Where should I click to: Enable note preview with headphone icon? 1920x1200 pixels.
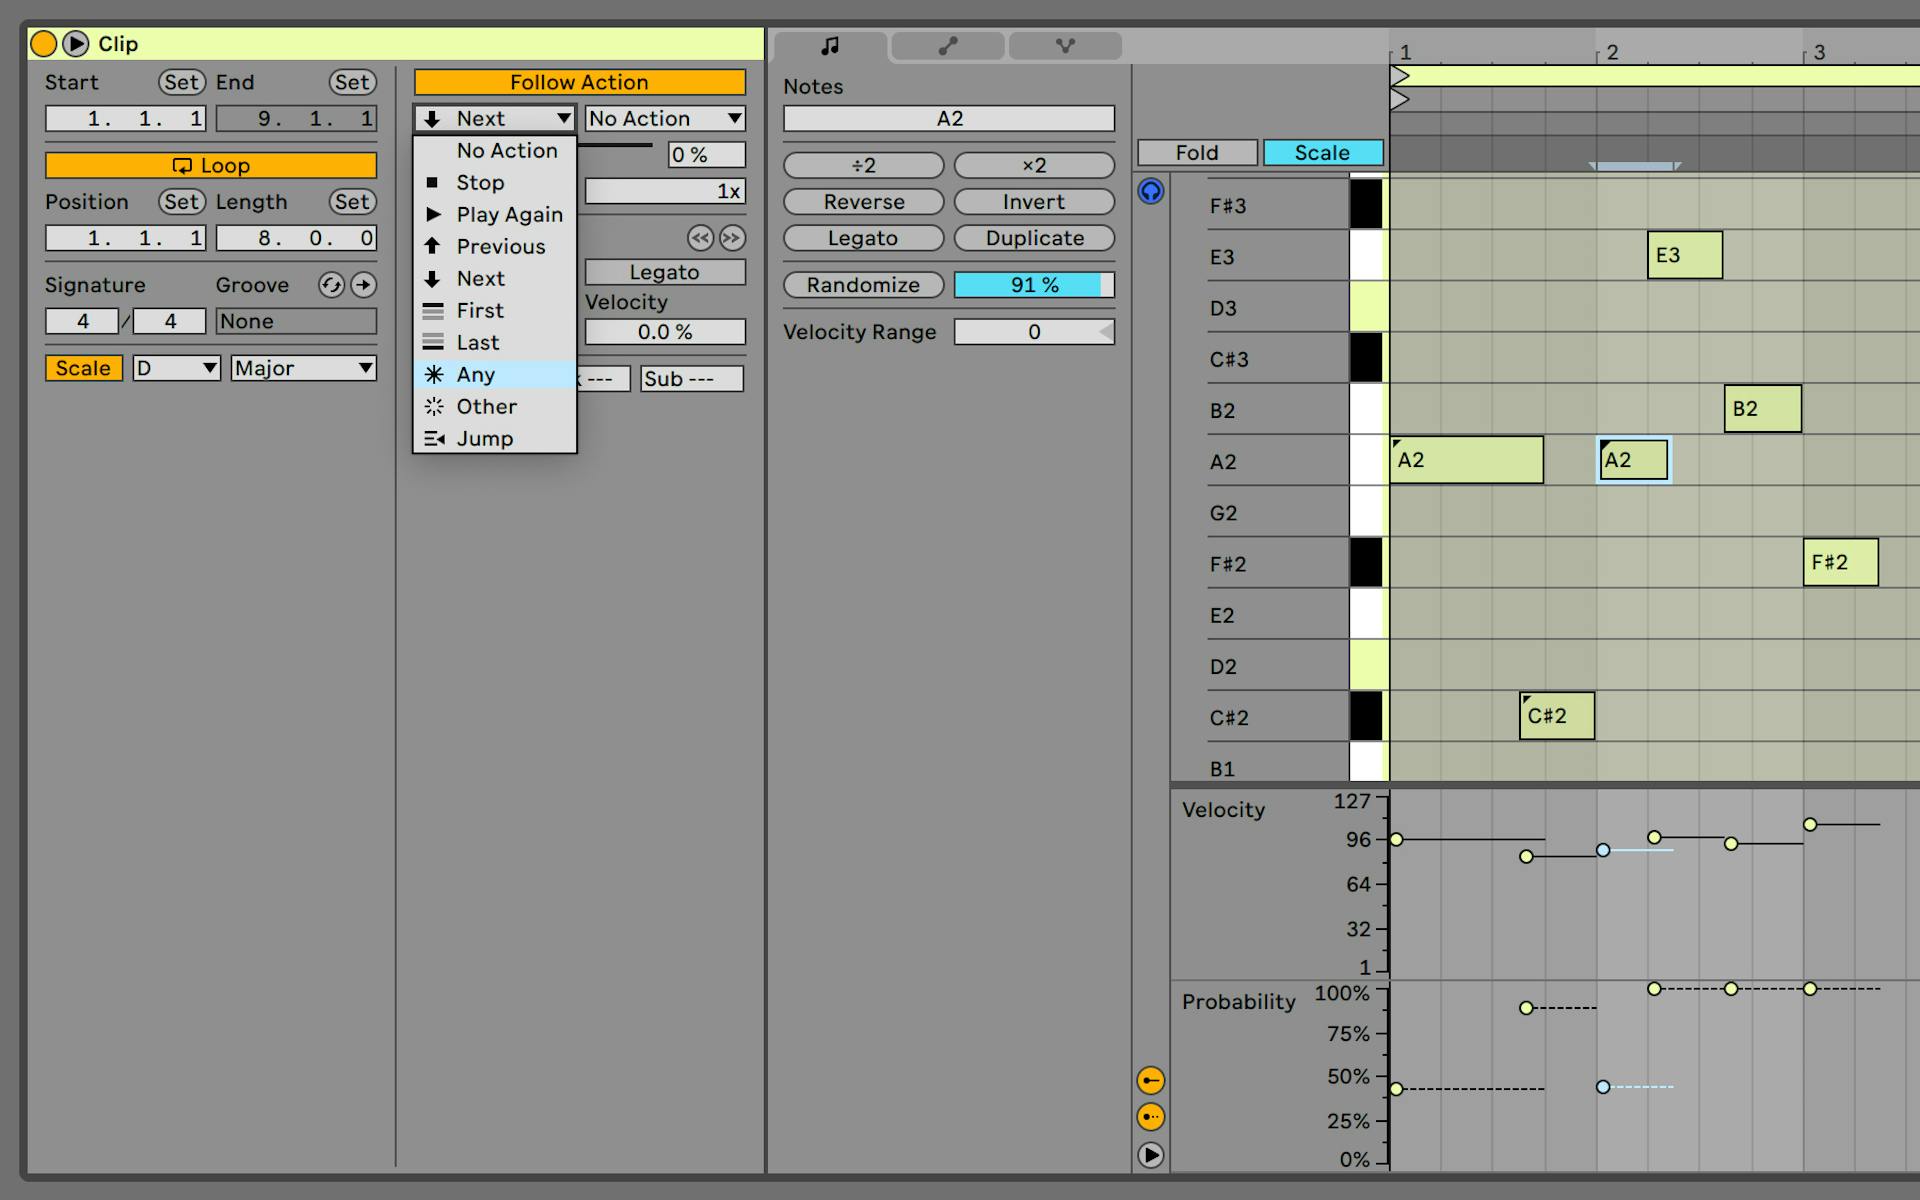pyautogui.click(x=1151, y=192)
